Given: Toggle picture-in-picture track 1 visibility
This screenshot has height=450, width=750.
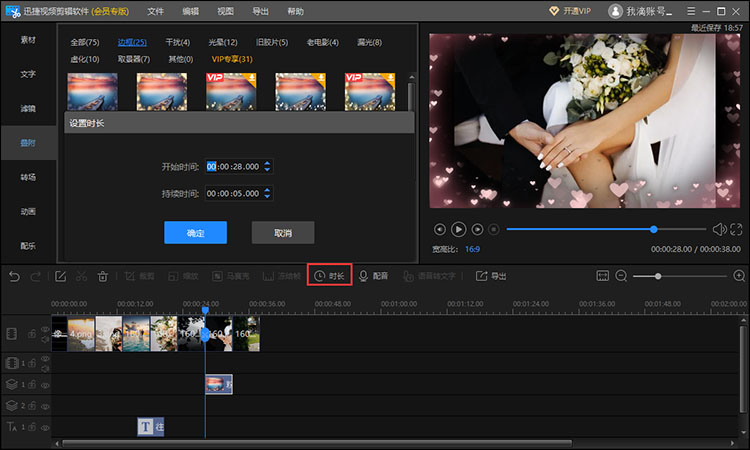Looking at the screenshot, I should click(x=45, y=359).
